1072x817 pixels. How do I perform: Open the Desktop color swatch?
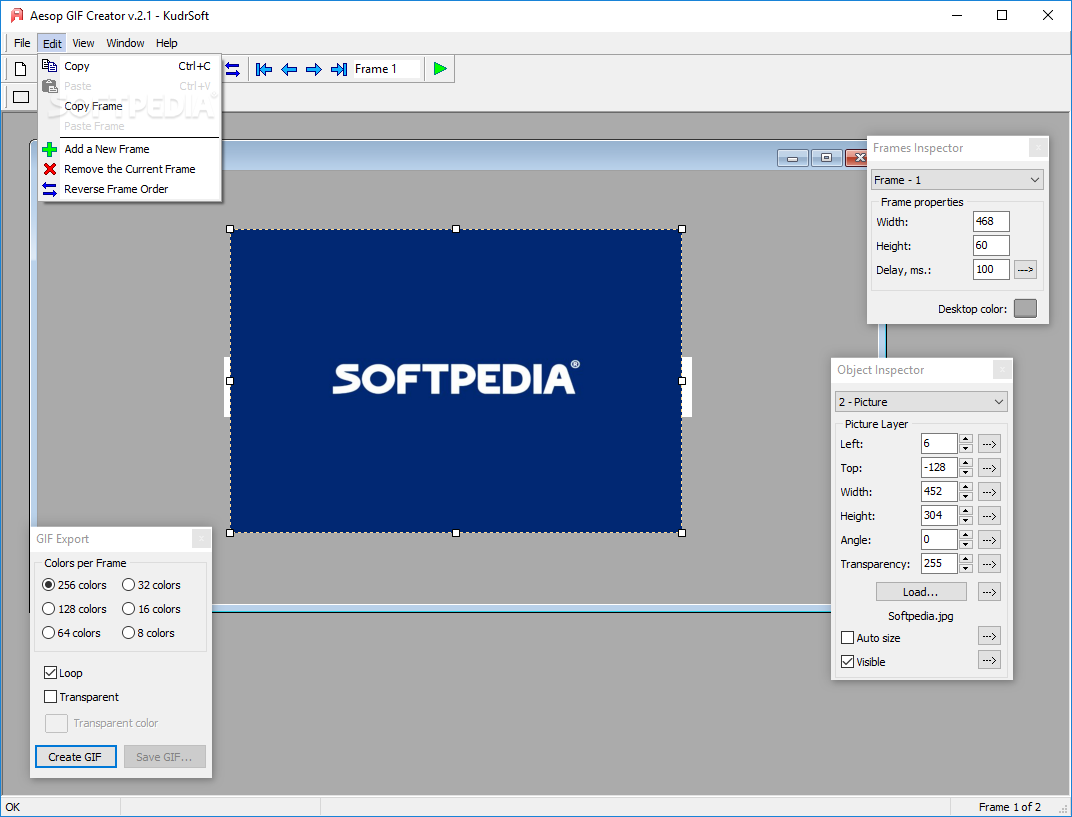click(1025, 308)
